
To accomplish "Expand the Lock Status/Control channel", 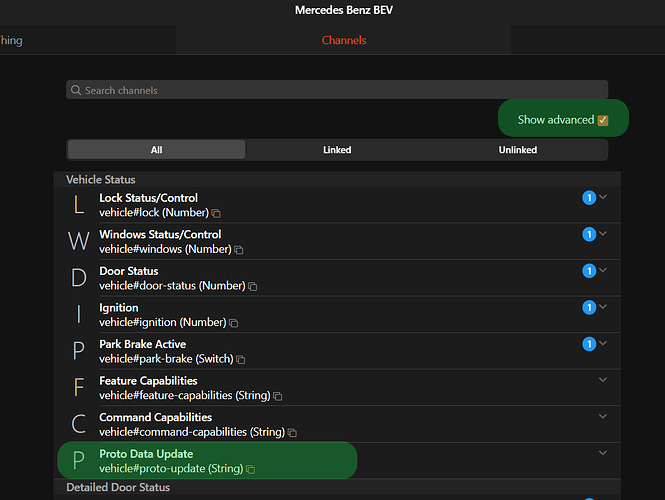I will point(603,197).
